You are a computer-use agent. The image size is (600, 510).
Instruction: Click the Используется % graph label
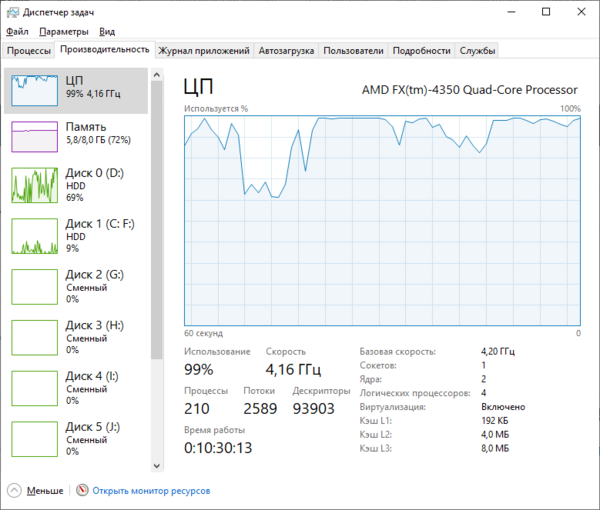tap(216, 109)
